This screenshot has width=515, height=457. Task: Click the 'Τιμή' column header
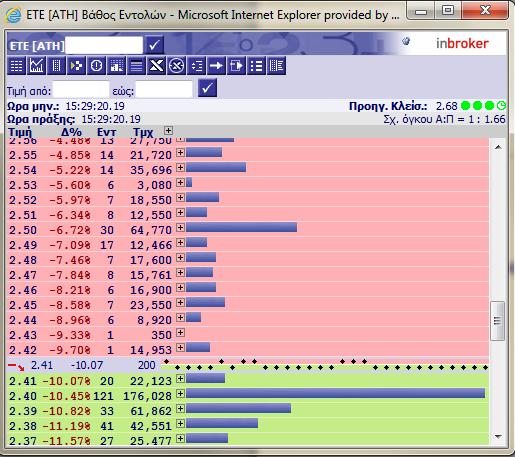click(20, 132)
